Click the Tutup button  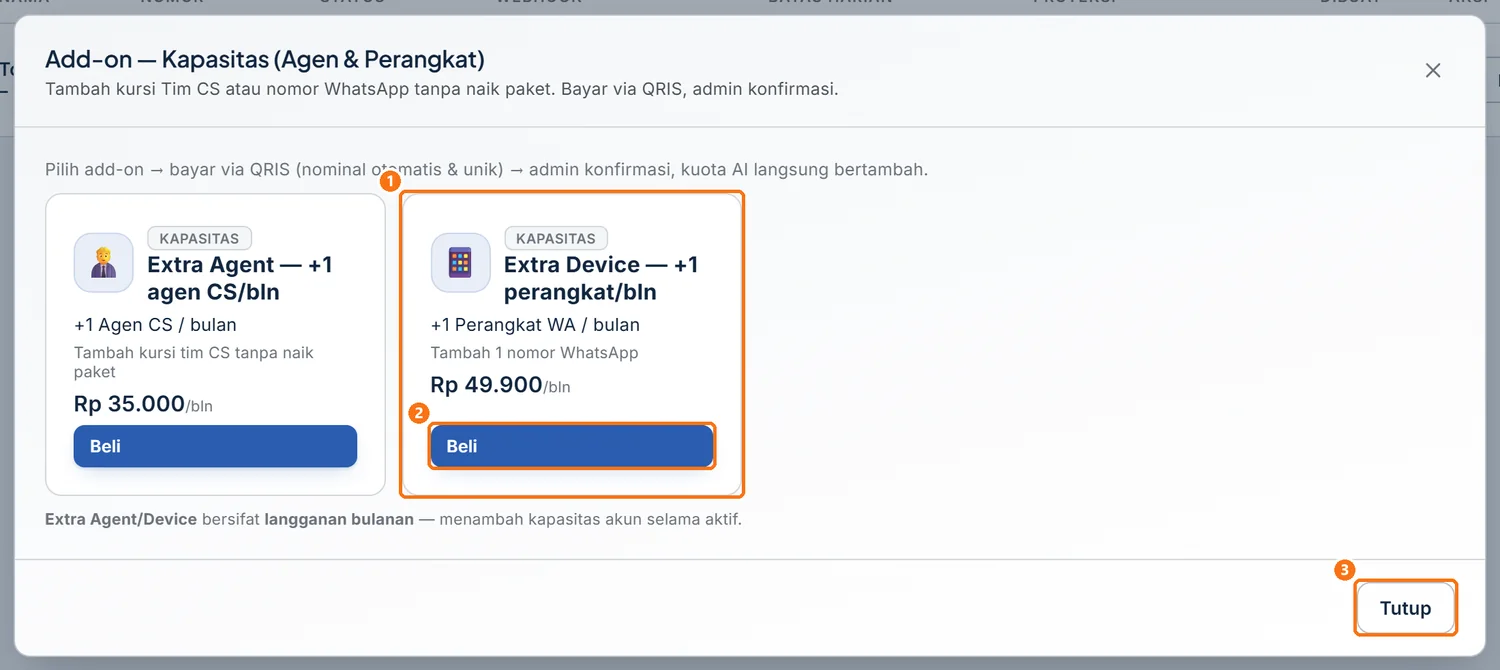[1405, 608]
